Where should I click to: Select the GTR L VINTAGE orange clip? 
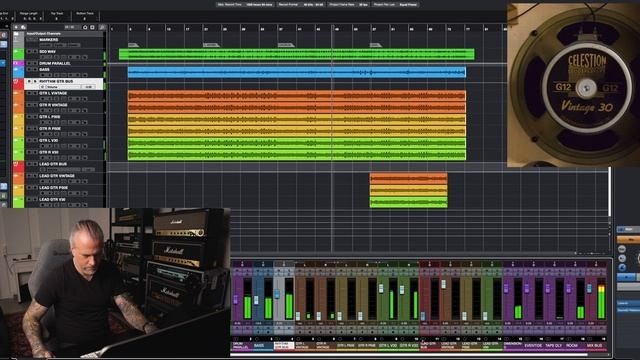[297, 96]
